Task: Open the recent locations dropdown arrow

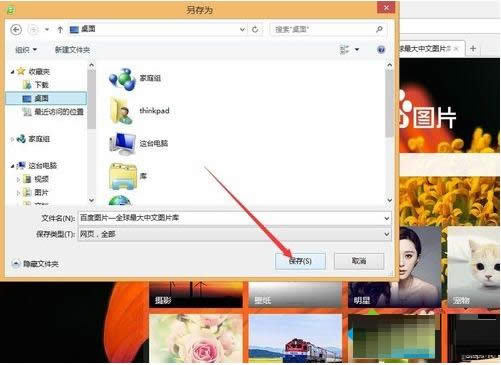Action: 47,30
